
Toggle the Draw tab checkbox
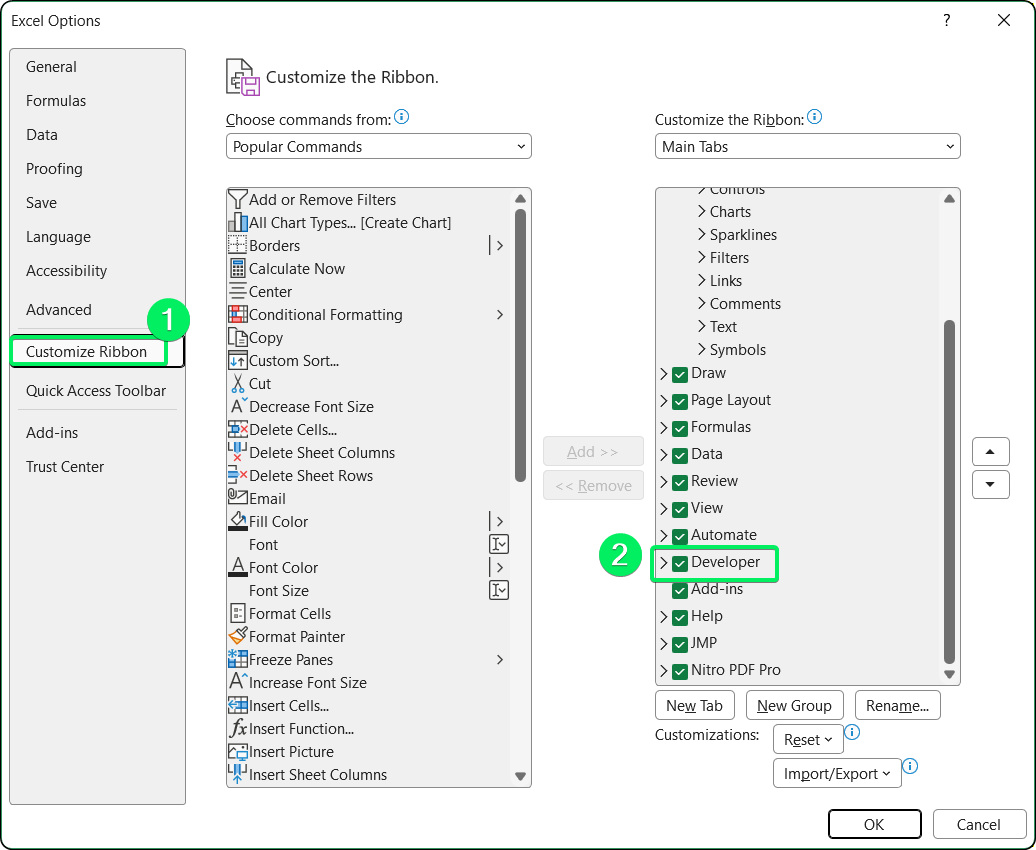(678, 373)
